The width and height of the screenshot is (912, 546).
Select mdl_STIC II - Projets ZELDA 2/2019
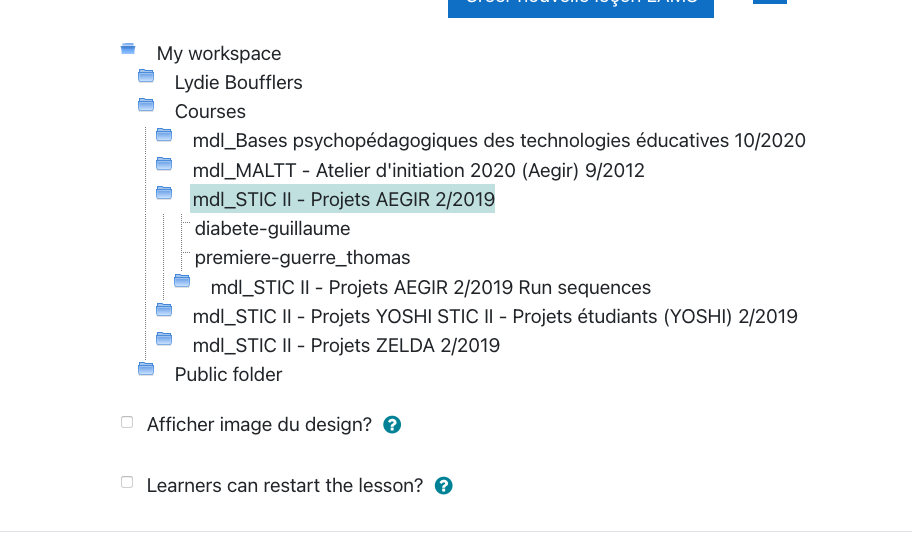(x=346, y=346)
